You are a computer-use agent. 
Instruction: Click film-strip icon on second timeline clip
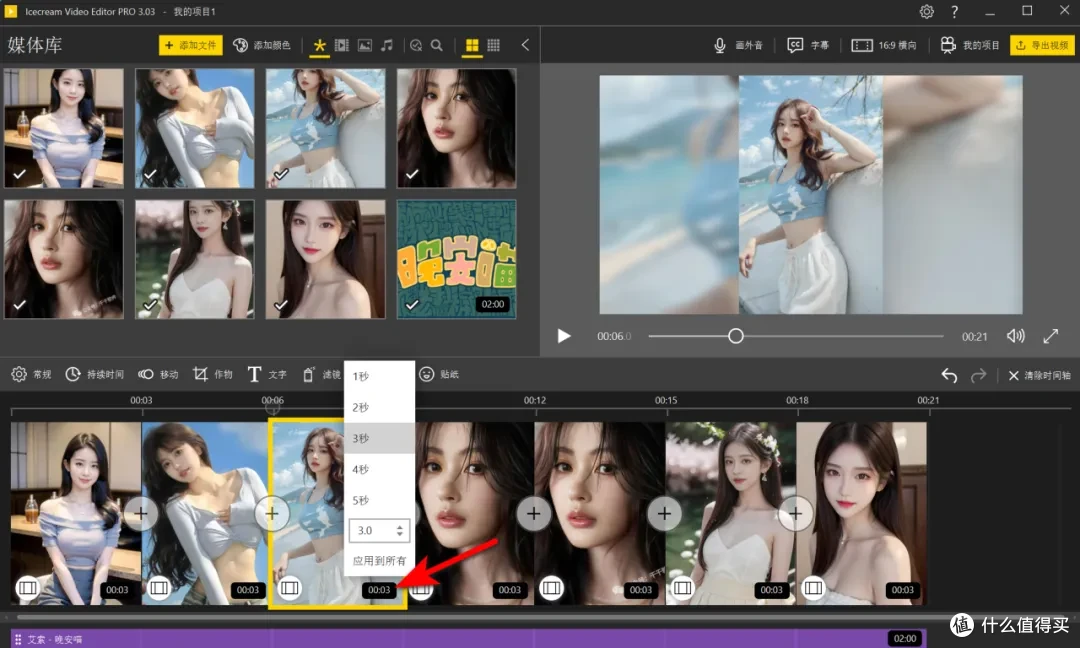(159, 587)
